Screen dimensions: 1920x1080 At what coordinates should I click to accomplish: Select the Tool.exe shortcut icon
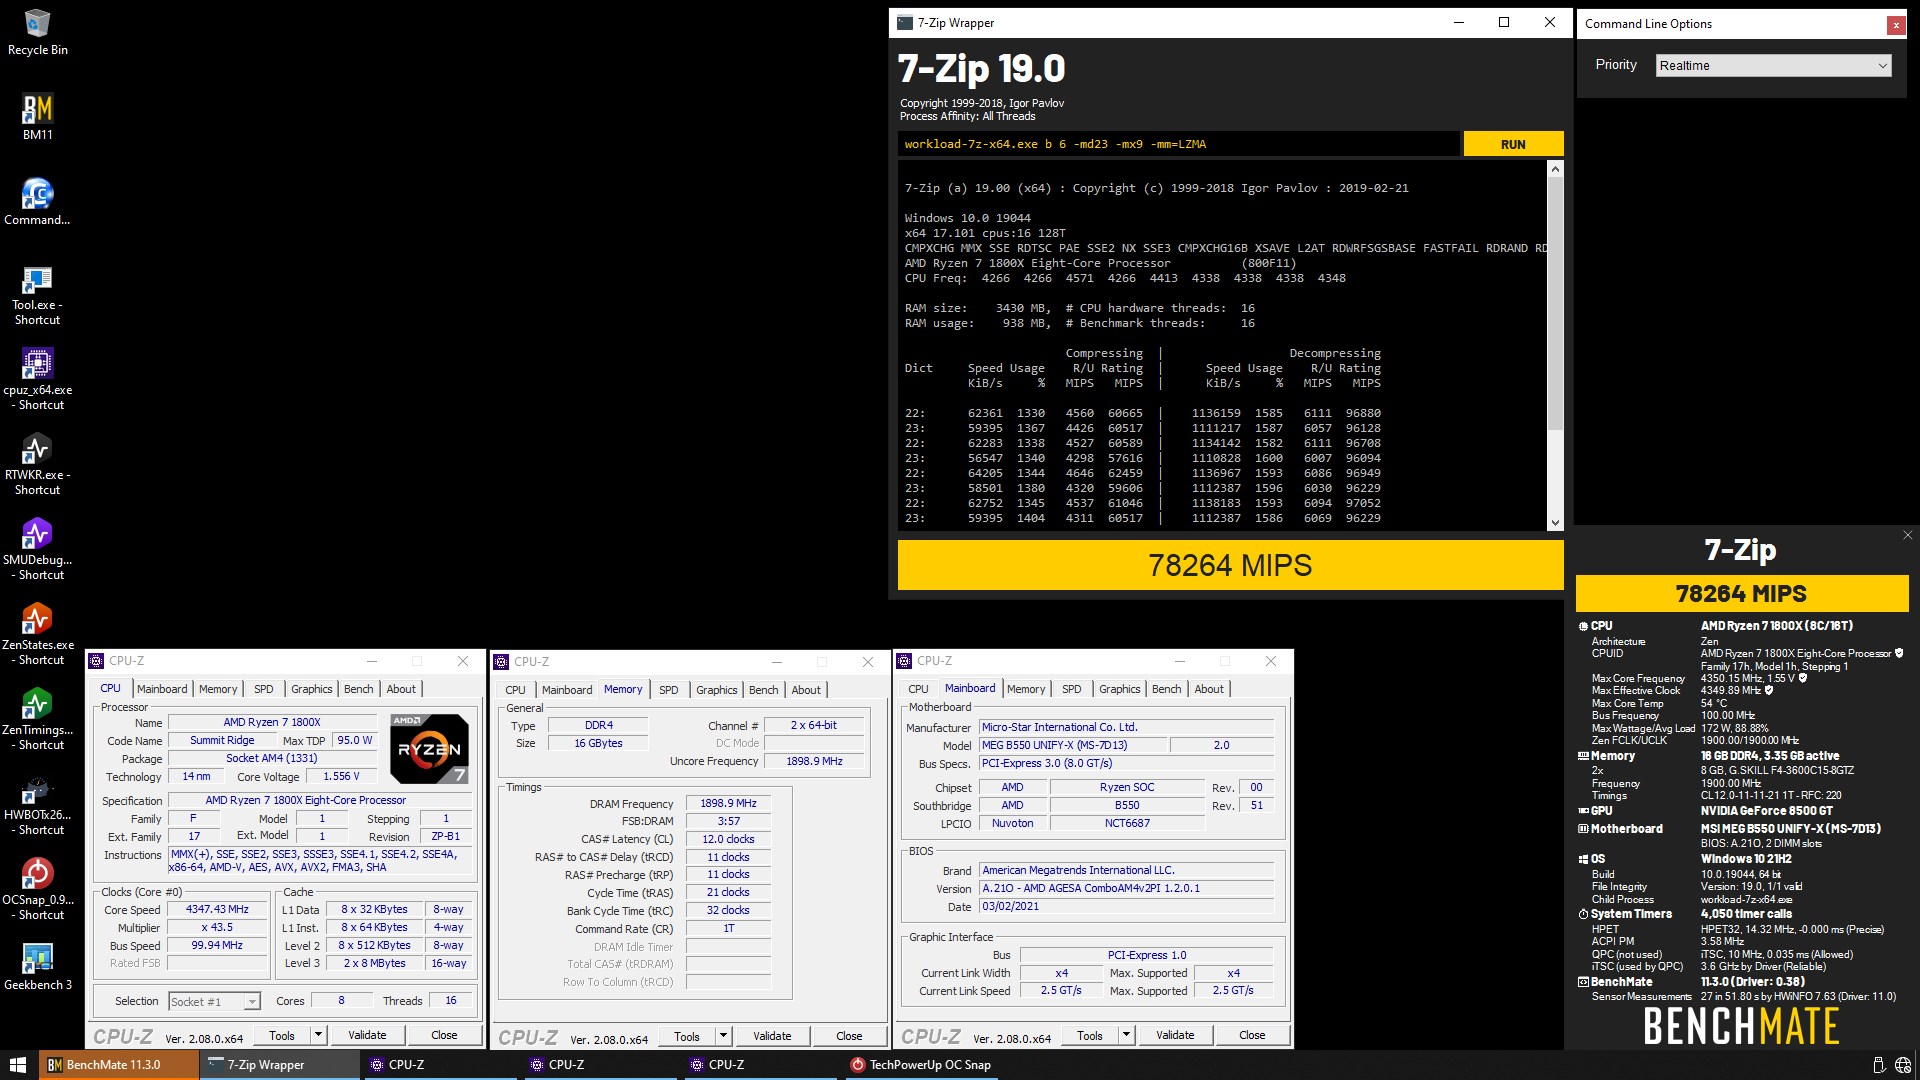pyautogui.click(x=37, y=295)
